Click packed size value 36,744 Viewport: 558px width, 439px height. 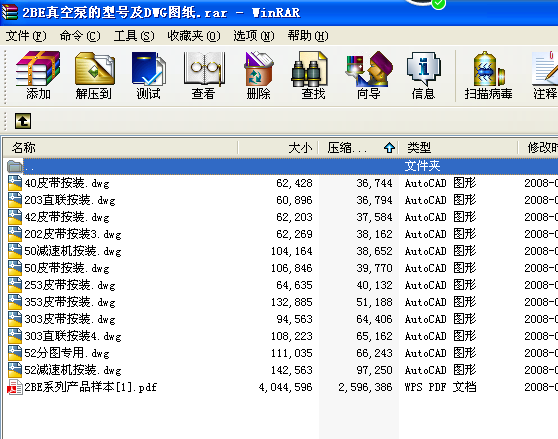[374, 183]
